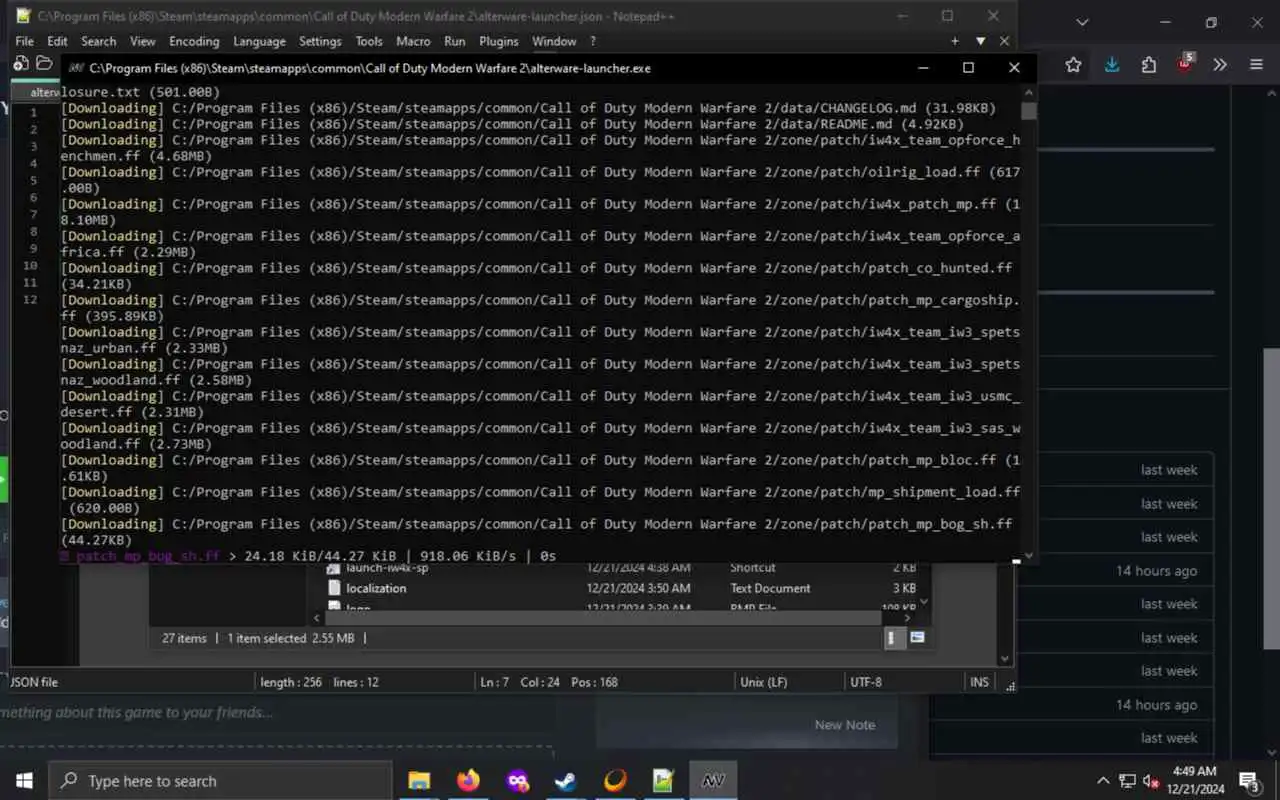Open Steam from the taskbar
Image resolution: width=1280 pixels, height=800 pixels.
pos(566,780)
